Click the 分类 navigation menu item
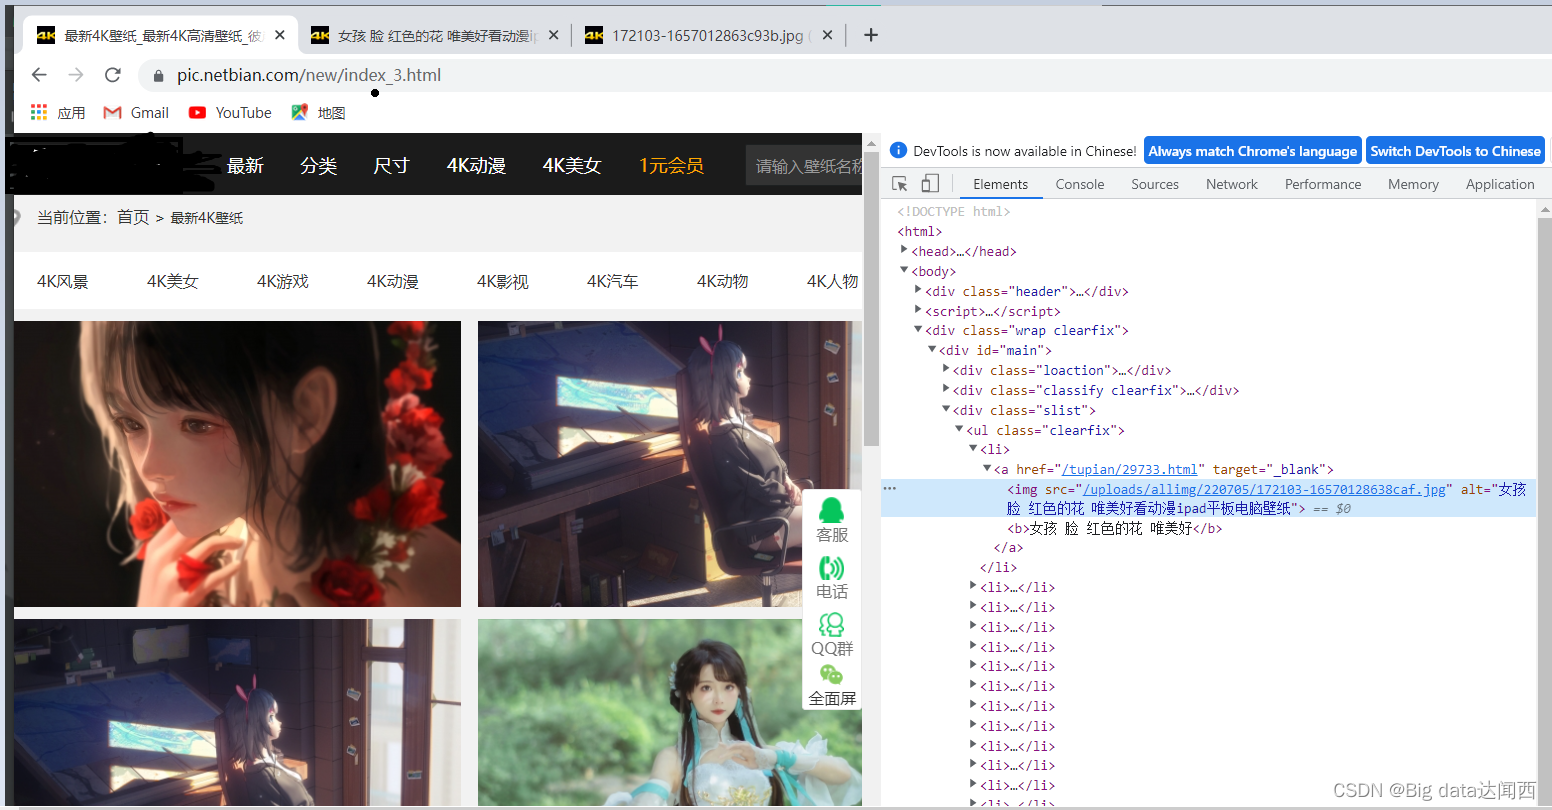 click(x=319, y=165)
